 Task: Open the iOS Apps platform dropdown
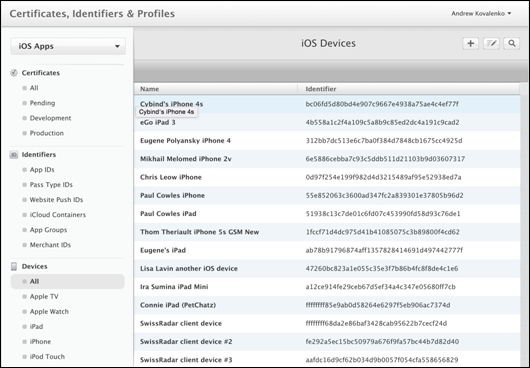(68, 46)
